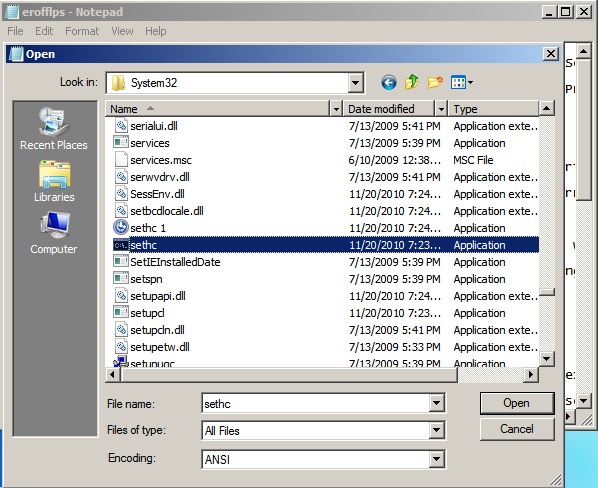Image resolution: width=598 pixels, height=488 pixels.
Task: Click the Open button
Action: click(517, 403)
